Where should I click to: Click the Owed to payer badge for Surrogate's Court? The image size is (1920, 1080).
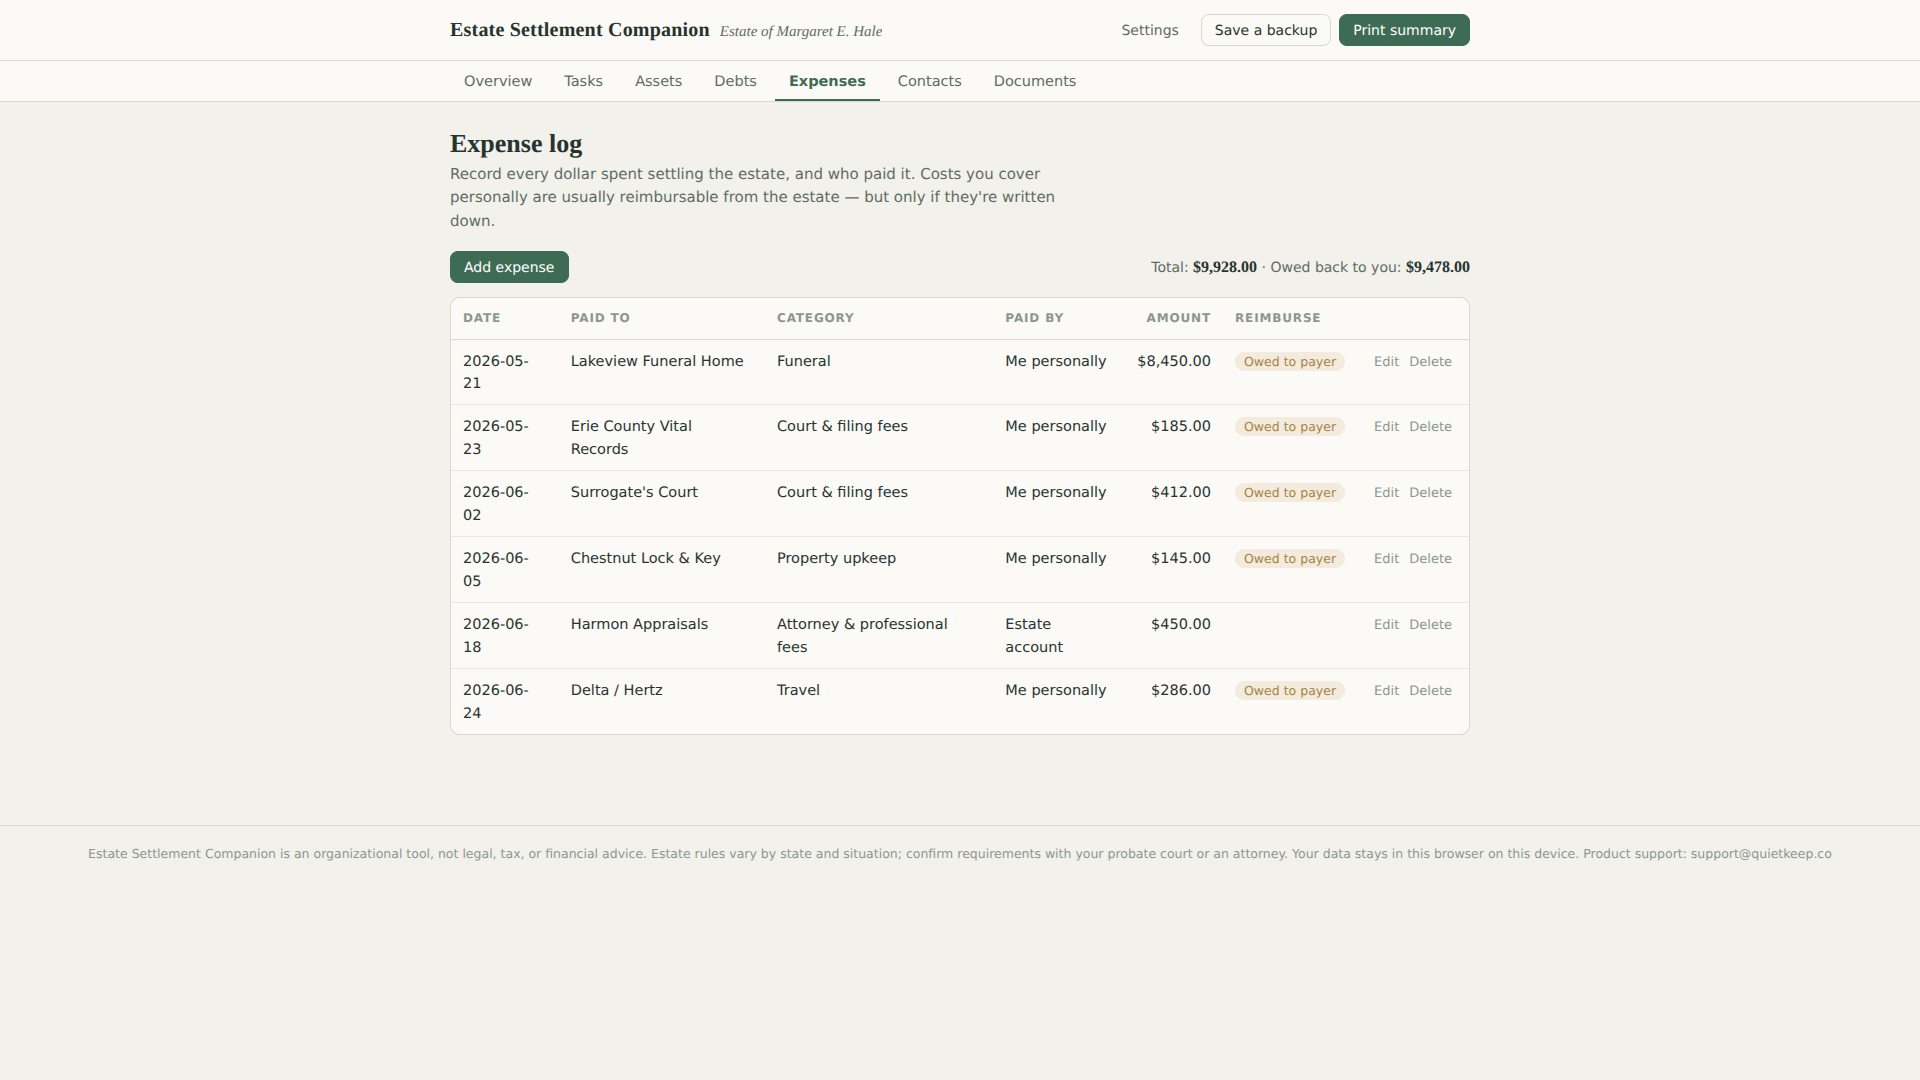1289,493
